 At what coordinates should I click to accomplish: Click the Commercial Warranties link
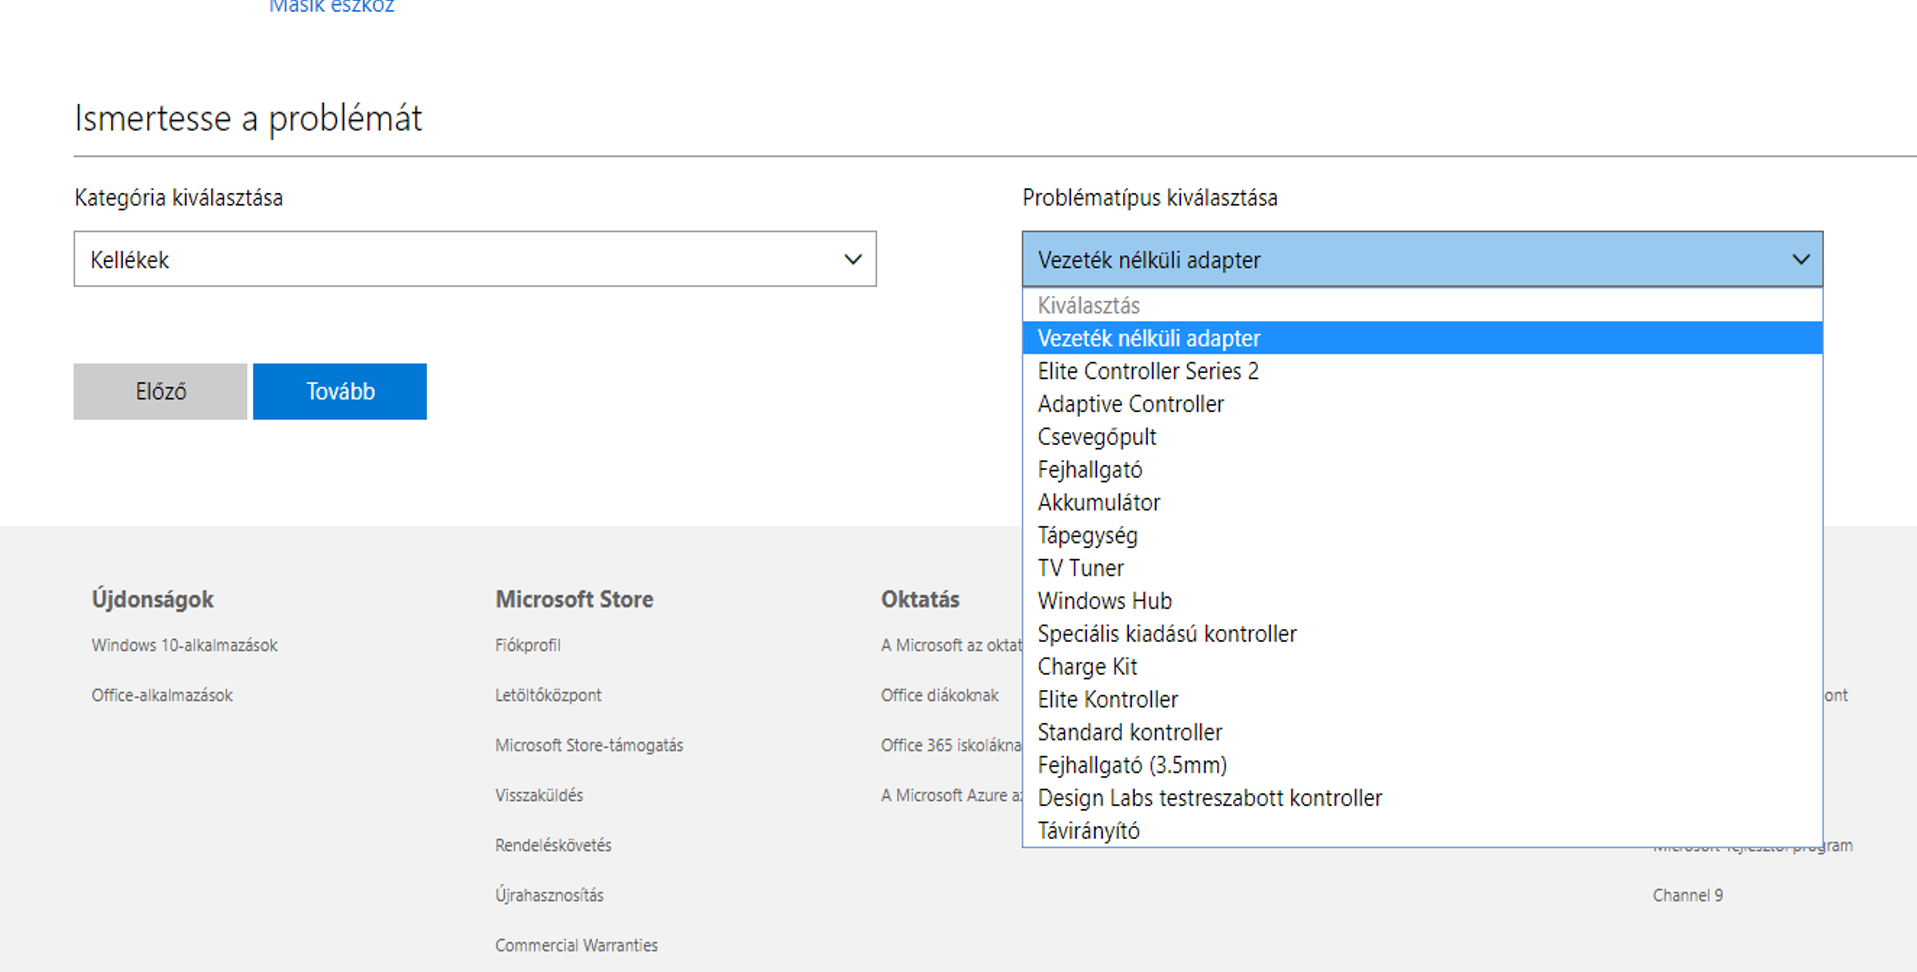pyautogui.click(x=576, y=945)
